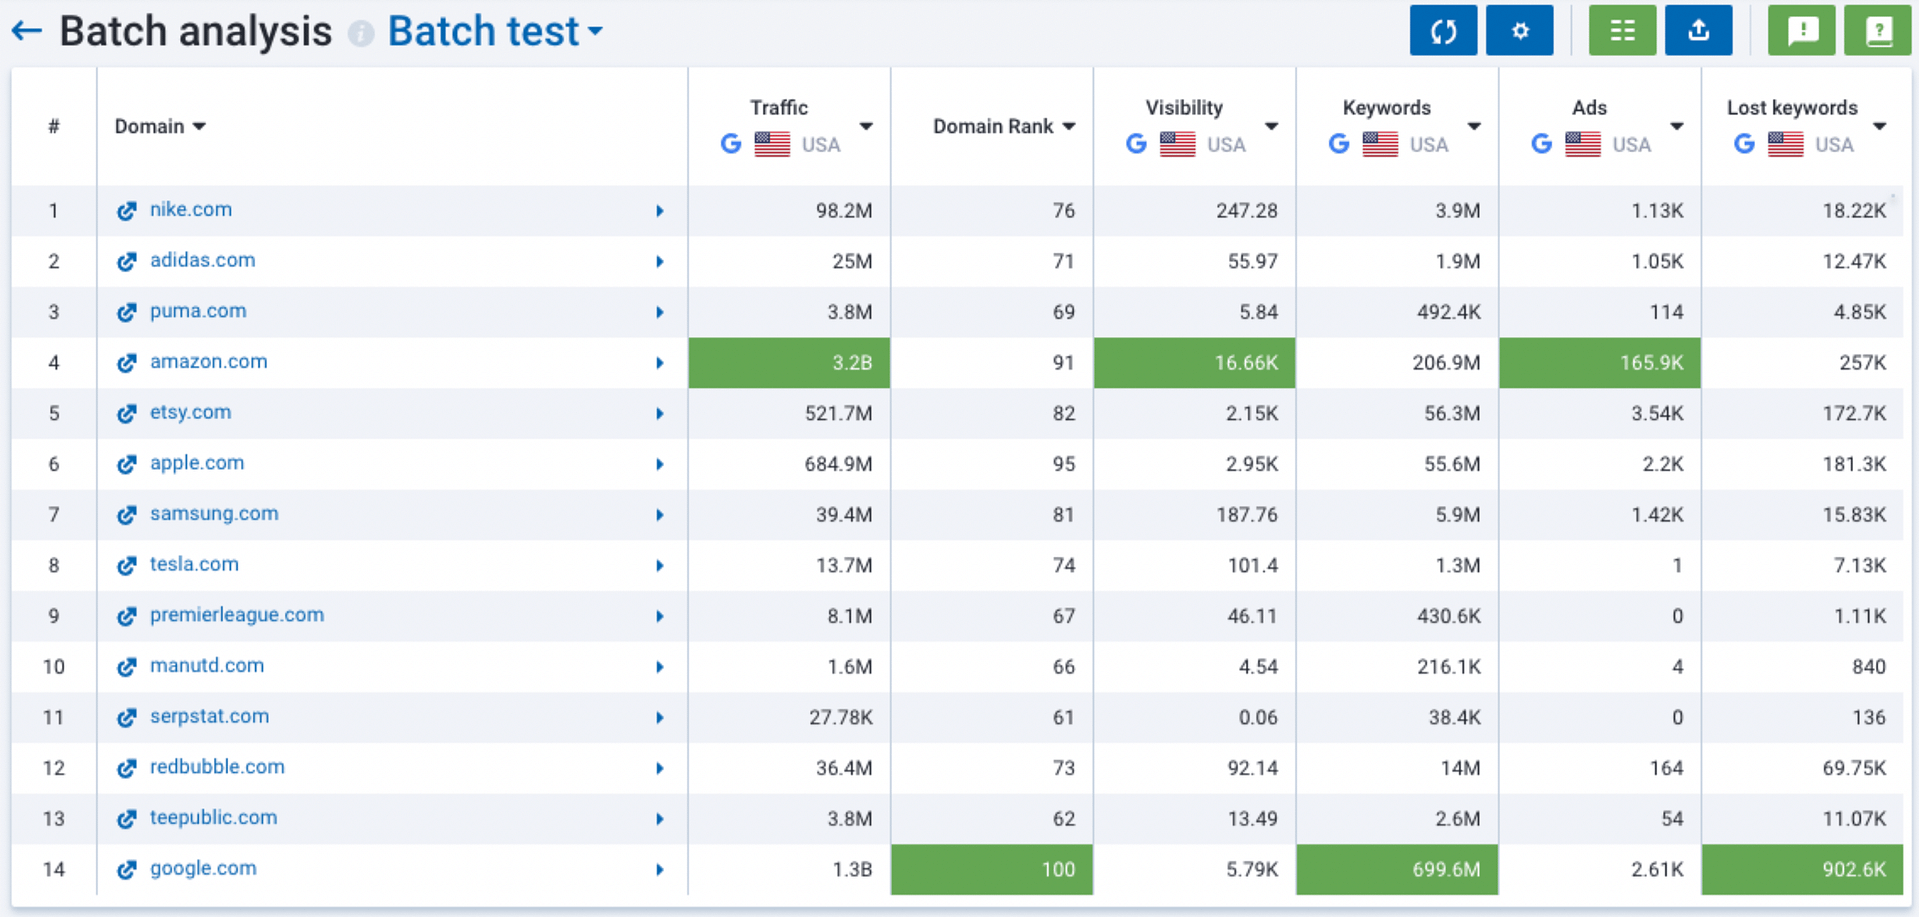Open the feedback icon
Viewport: 1919px width, 917px height.
pyautogui.click(x=1801, y=30)
